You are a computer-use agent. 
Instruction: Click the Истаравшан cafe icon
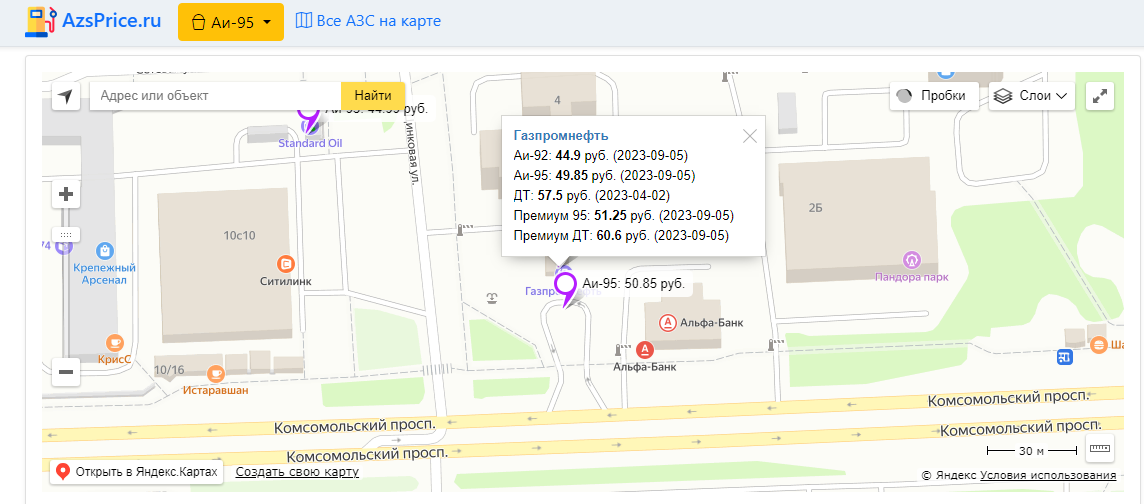tap(216, 374)
